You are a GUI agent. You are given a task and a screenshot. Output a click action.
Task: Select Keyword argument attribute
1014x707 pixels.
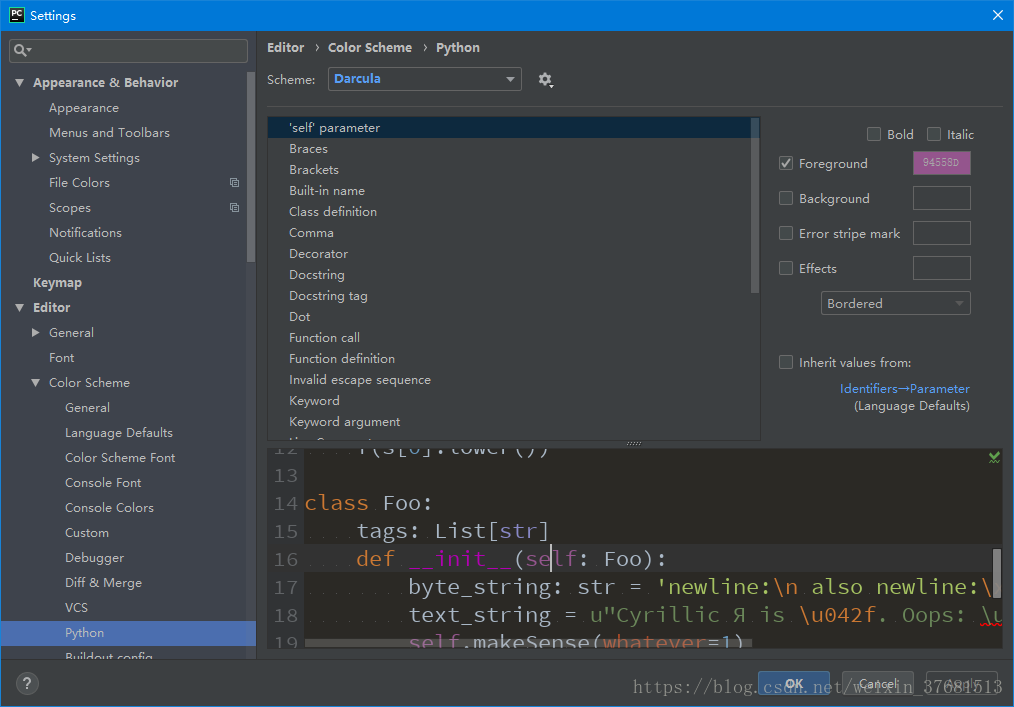point(509,422)
